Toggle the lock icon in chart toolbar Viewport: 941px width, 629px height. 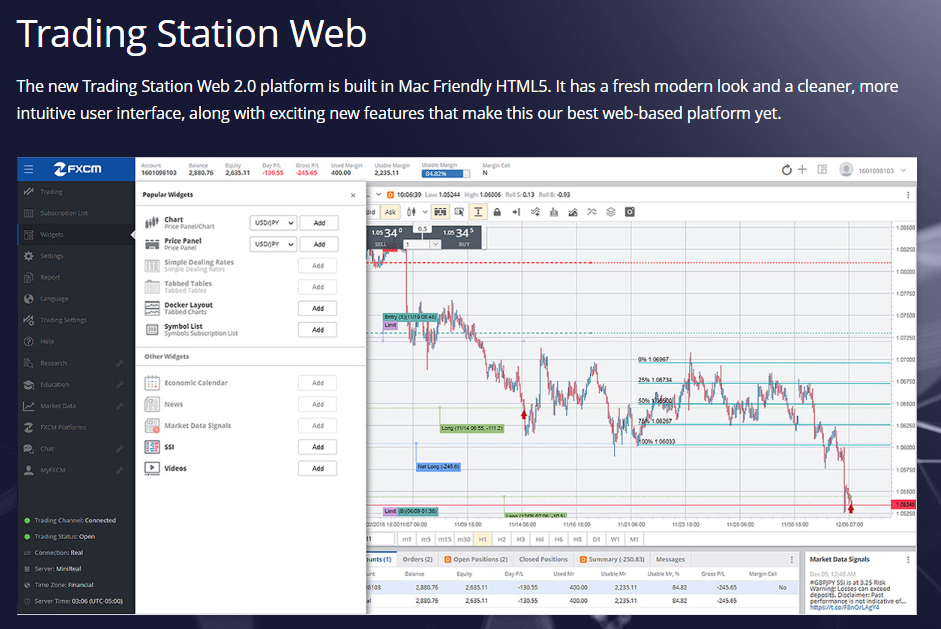[497, 212]
